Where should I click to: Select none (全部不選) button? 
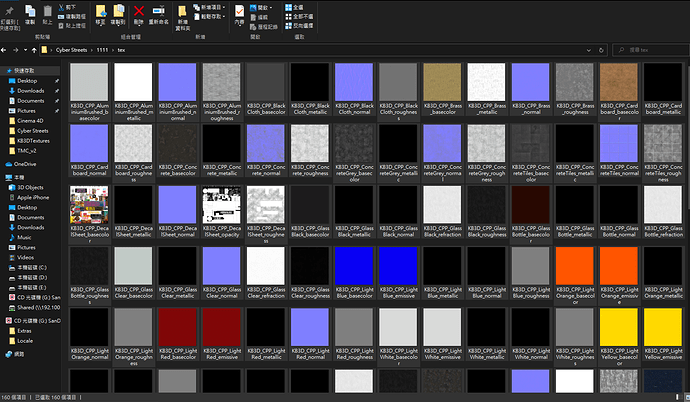coord(299,17)
